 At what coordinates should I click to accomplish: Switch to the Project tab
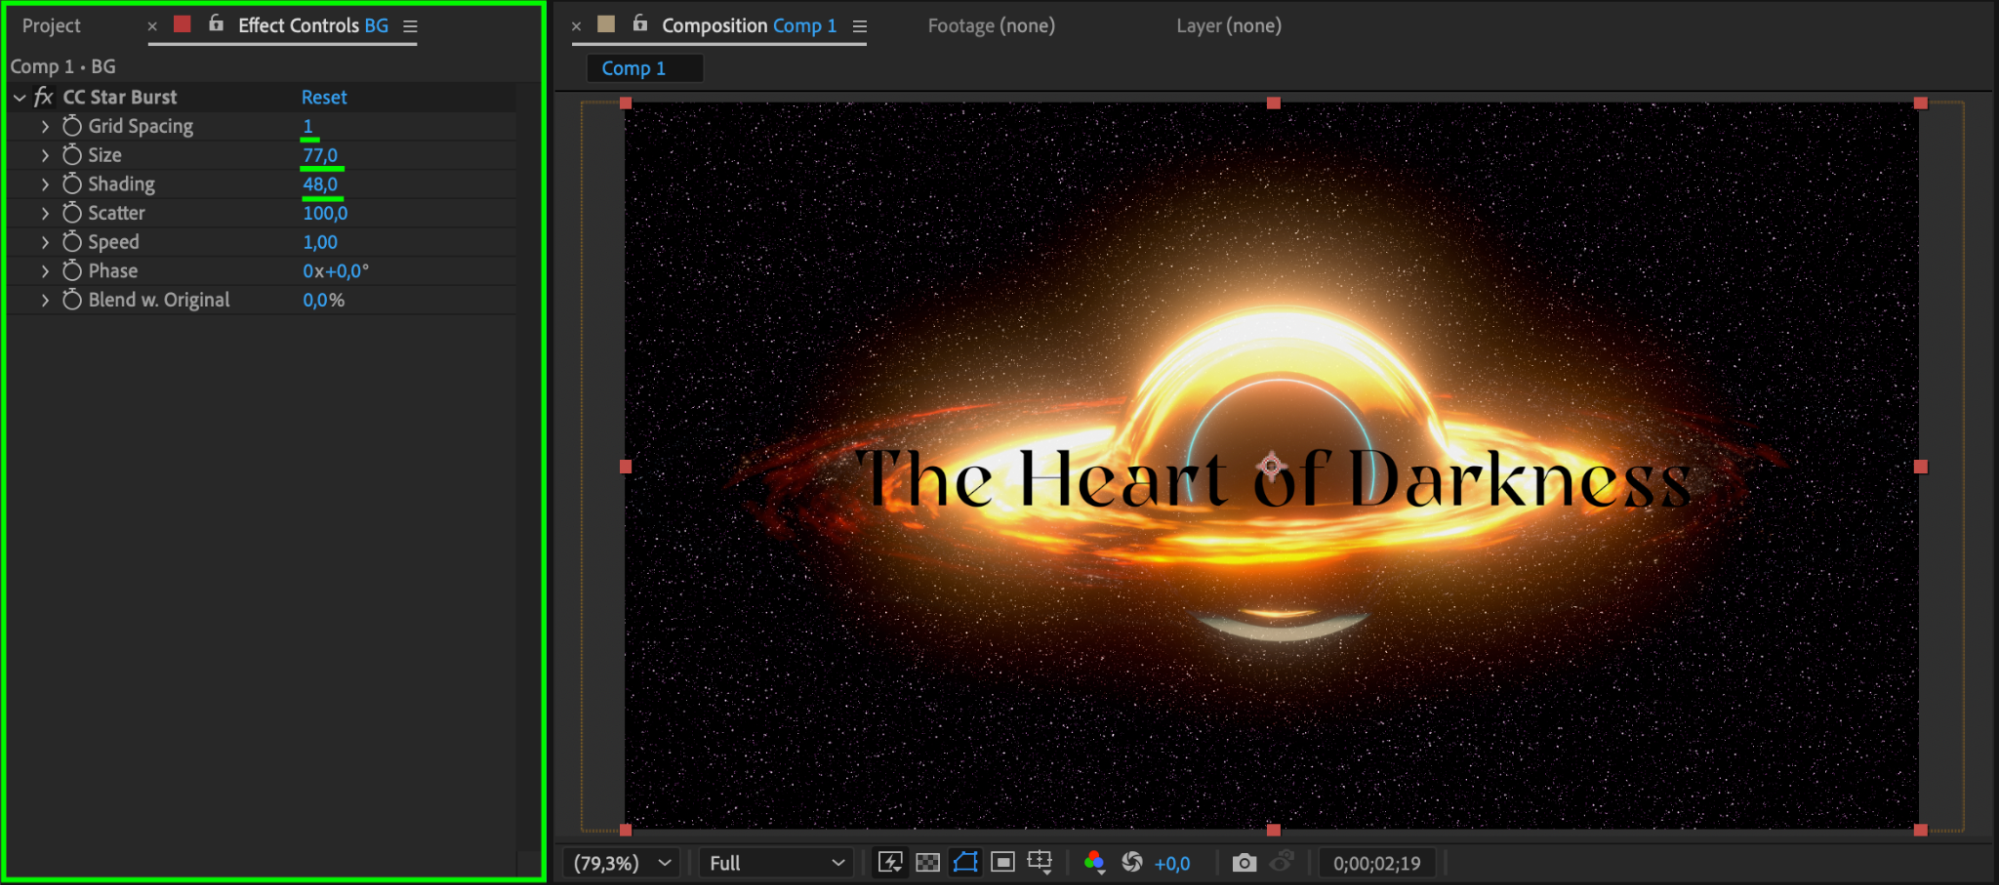tap(51, 26)
